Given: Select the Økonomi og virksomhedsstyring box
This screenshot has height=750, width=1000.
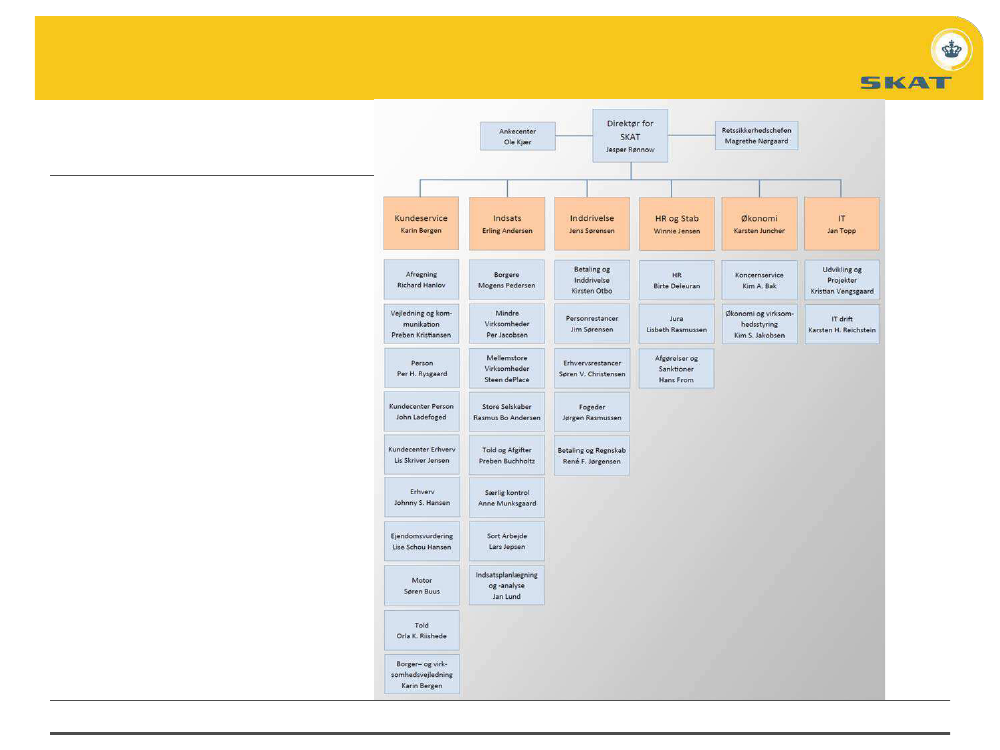Looking at the screenshot, I should click(760, 324).
